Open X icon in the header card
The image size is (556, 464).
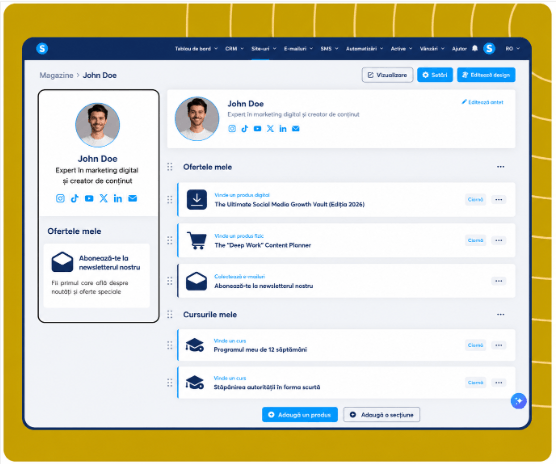click(270, 129)
